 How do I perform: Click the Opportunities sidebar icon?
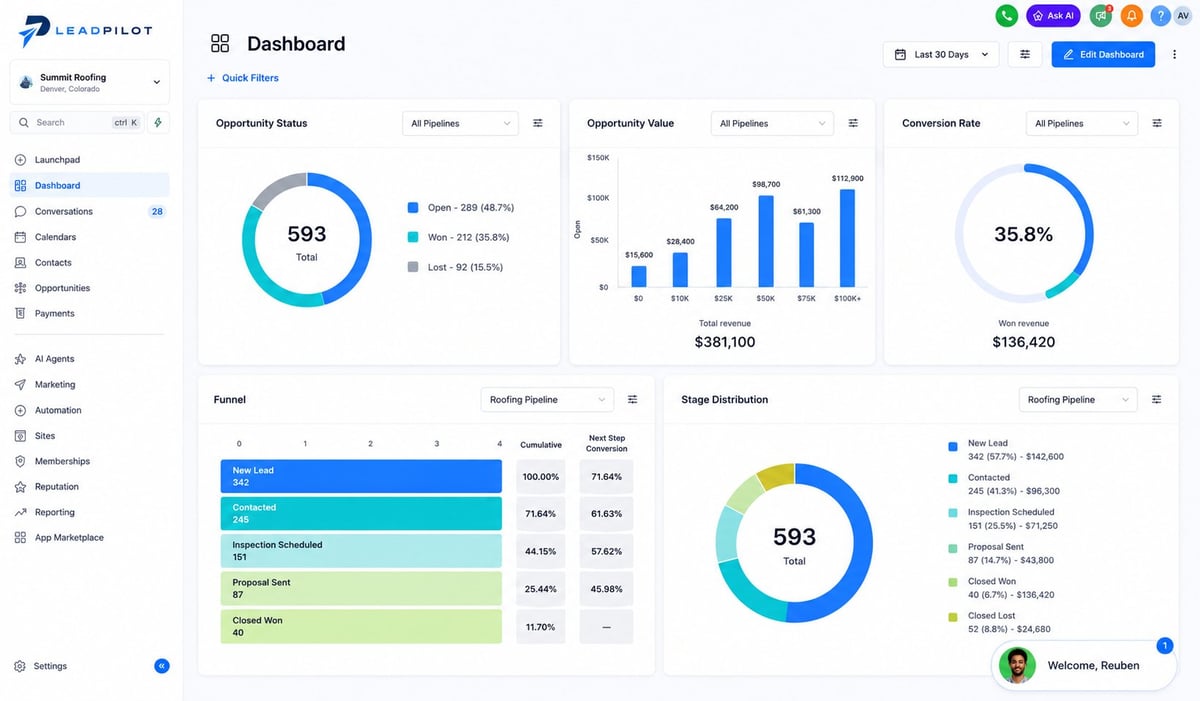[21, 288]
